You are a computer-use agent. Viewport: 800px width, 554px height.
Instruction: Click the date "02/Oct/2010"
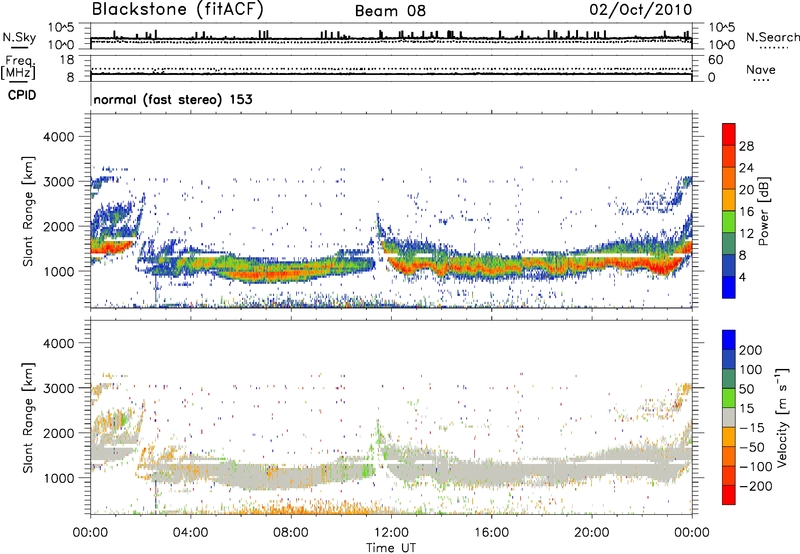pyautogui.click(x=641, y=10)
